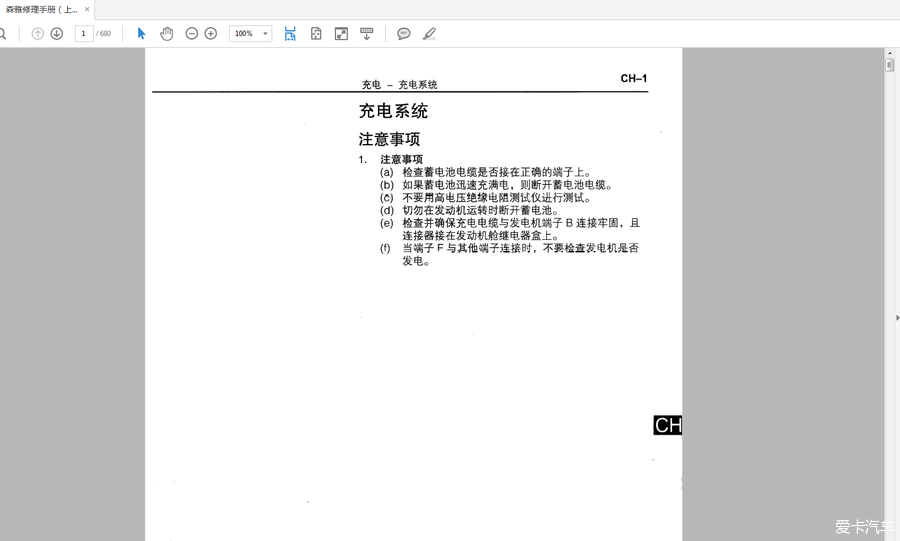This screenshot has height=541, width=900.
Task: Click the search magnifier icon in toolbar
Action: 2,34
